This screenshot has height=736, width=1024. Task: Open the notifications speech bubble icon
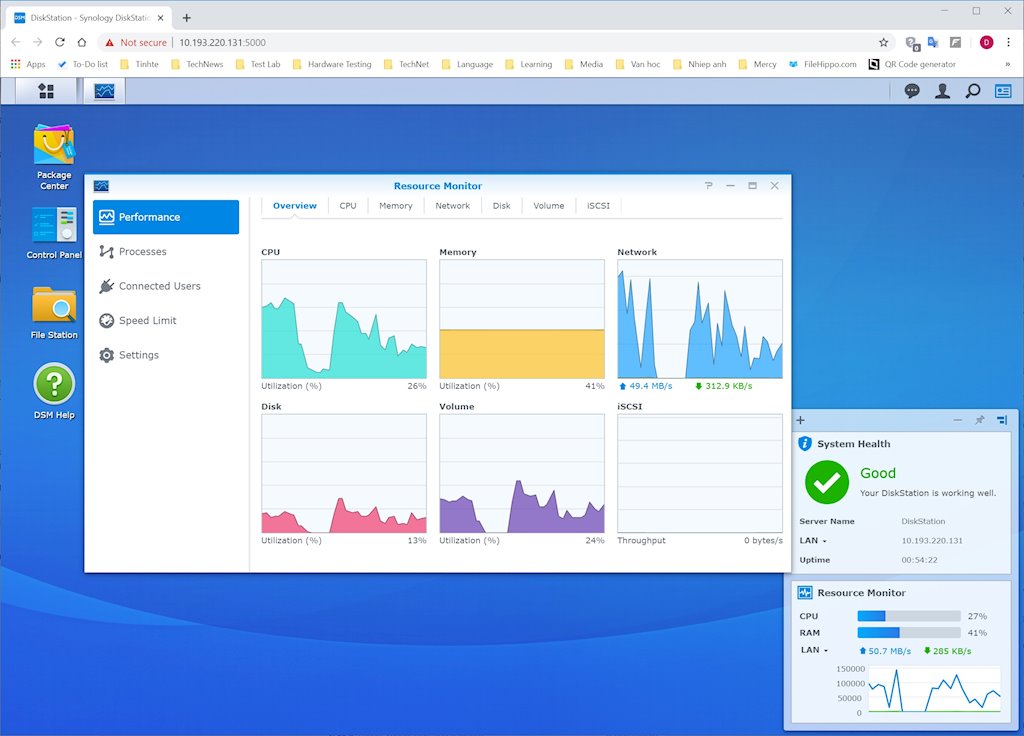912,91
